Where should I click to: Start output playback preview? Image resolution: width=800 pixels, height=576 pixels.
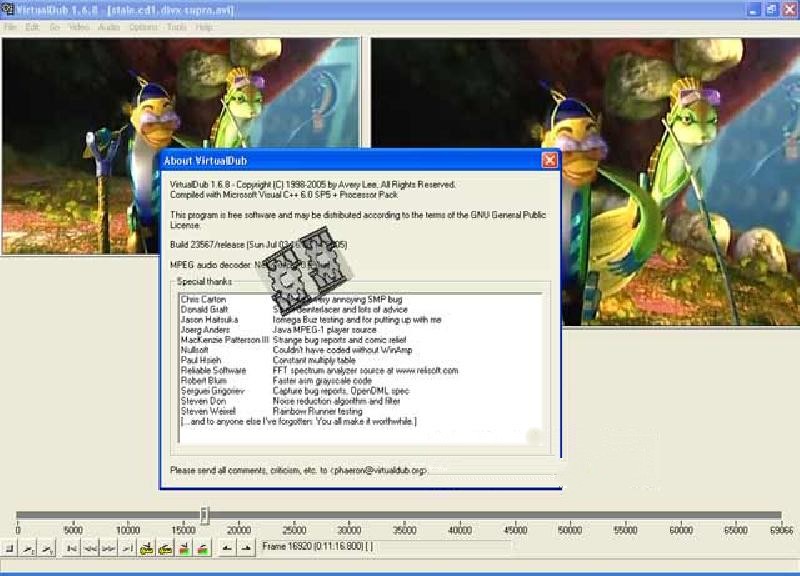point(46,548)
